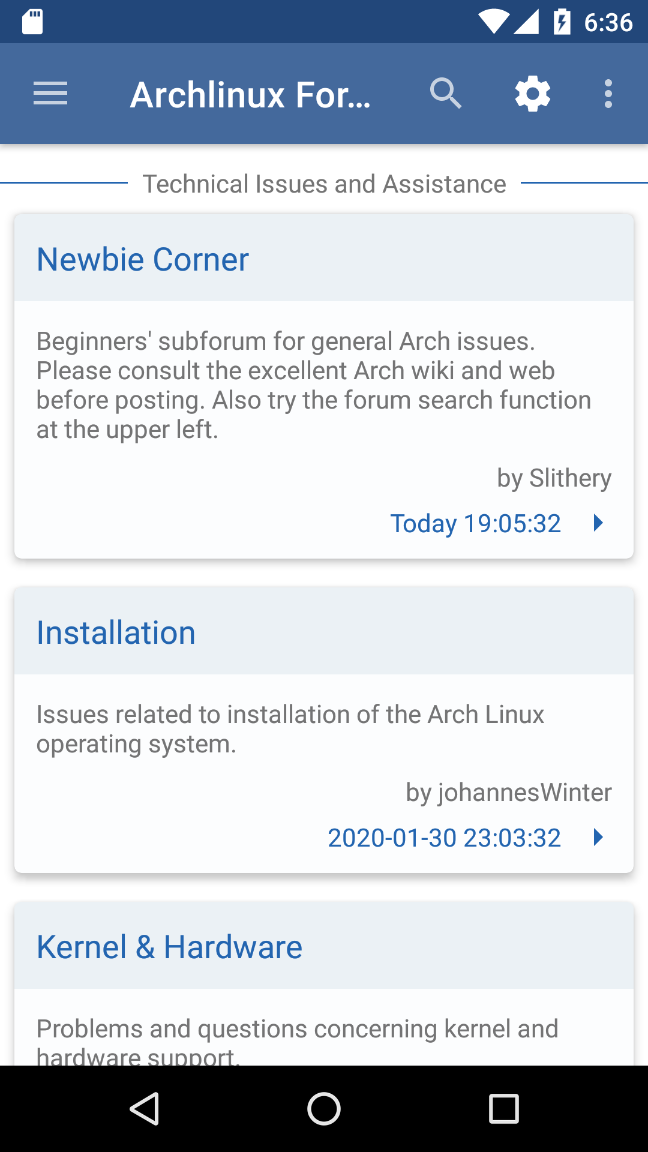Tap the search magnifier icon

pyautogui.click(x=445, y=94)
